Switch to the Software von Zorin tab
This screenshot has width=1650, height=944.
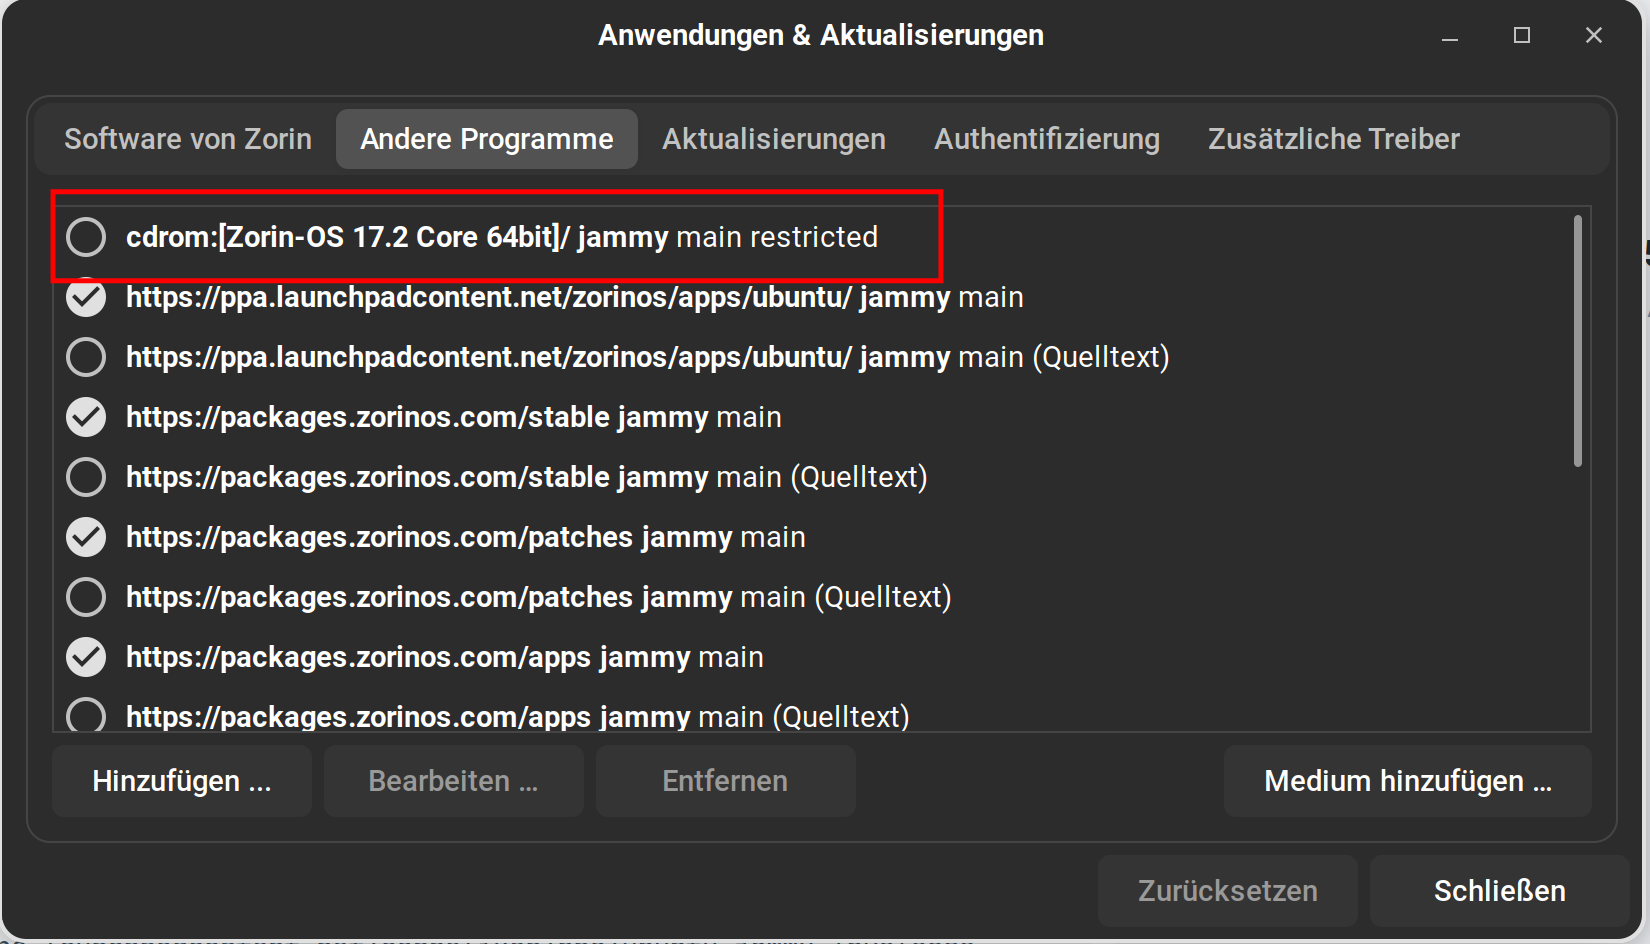(x=188, y=139)
